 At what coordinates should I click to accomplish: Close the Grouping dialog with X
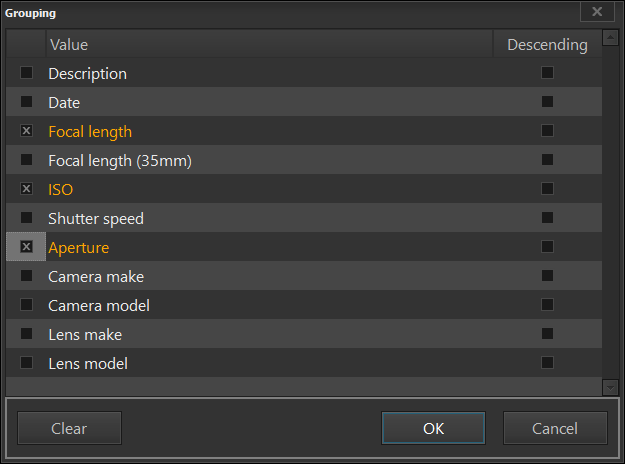(597, 12)
